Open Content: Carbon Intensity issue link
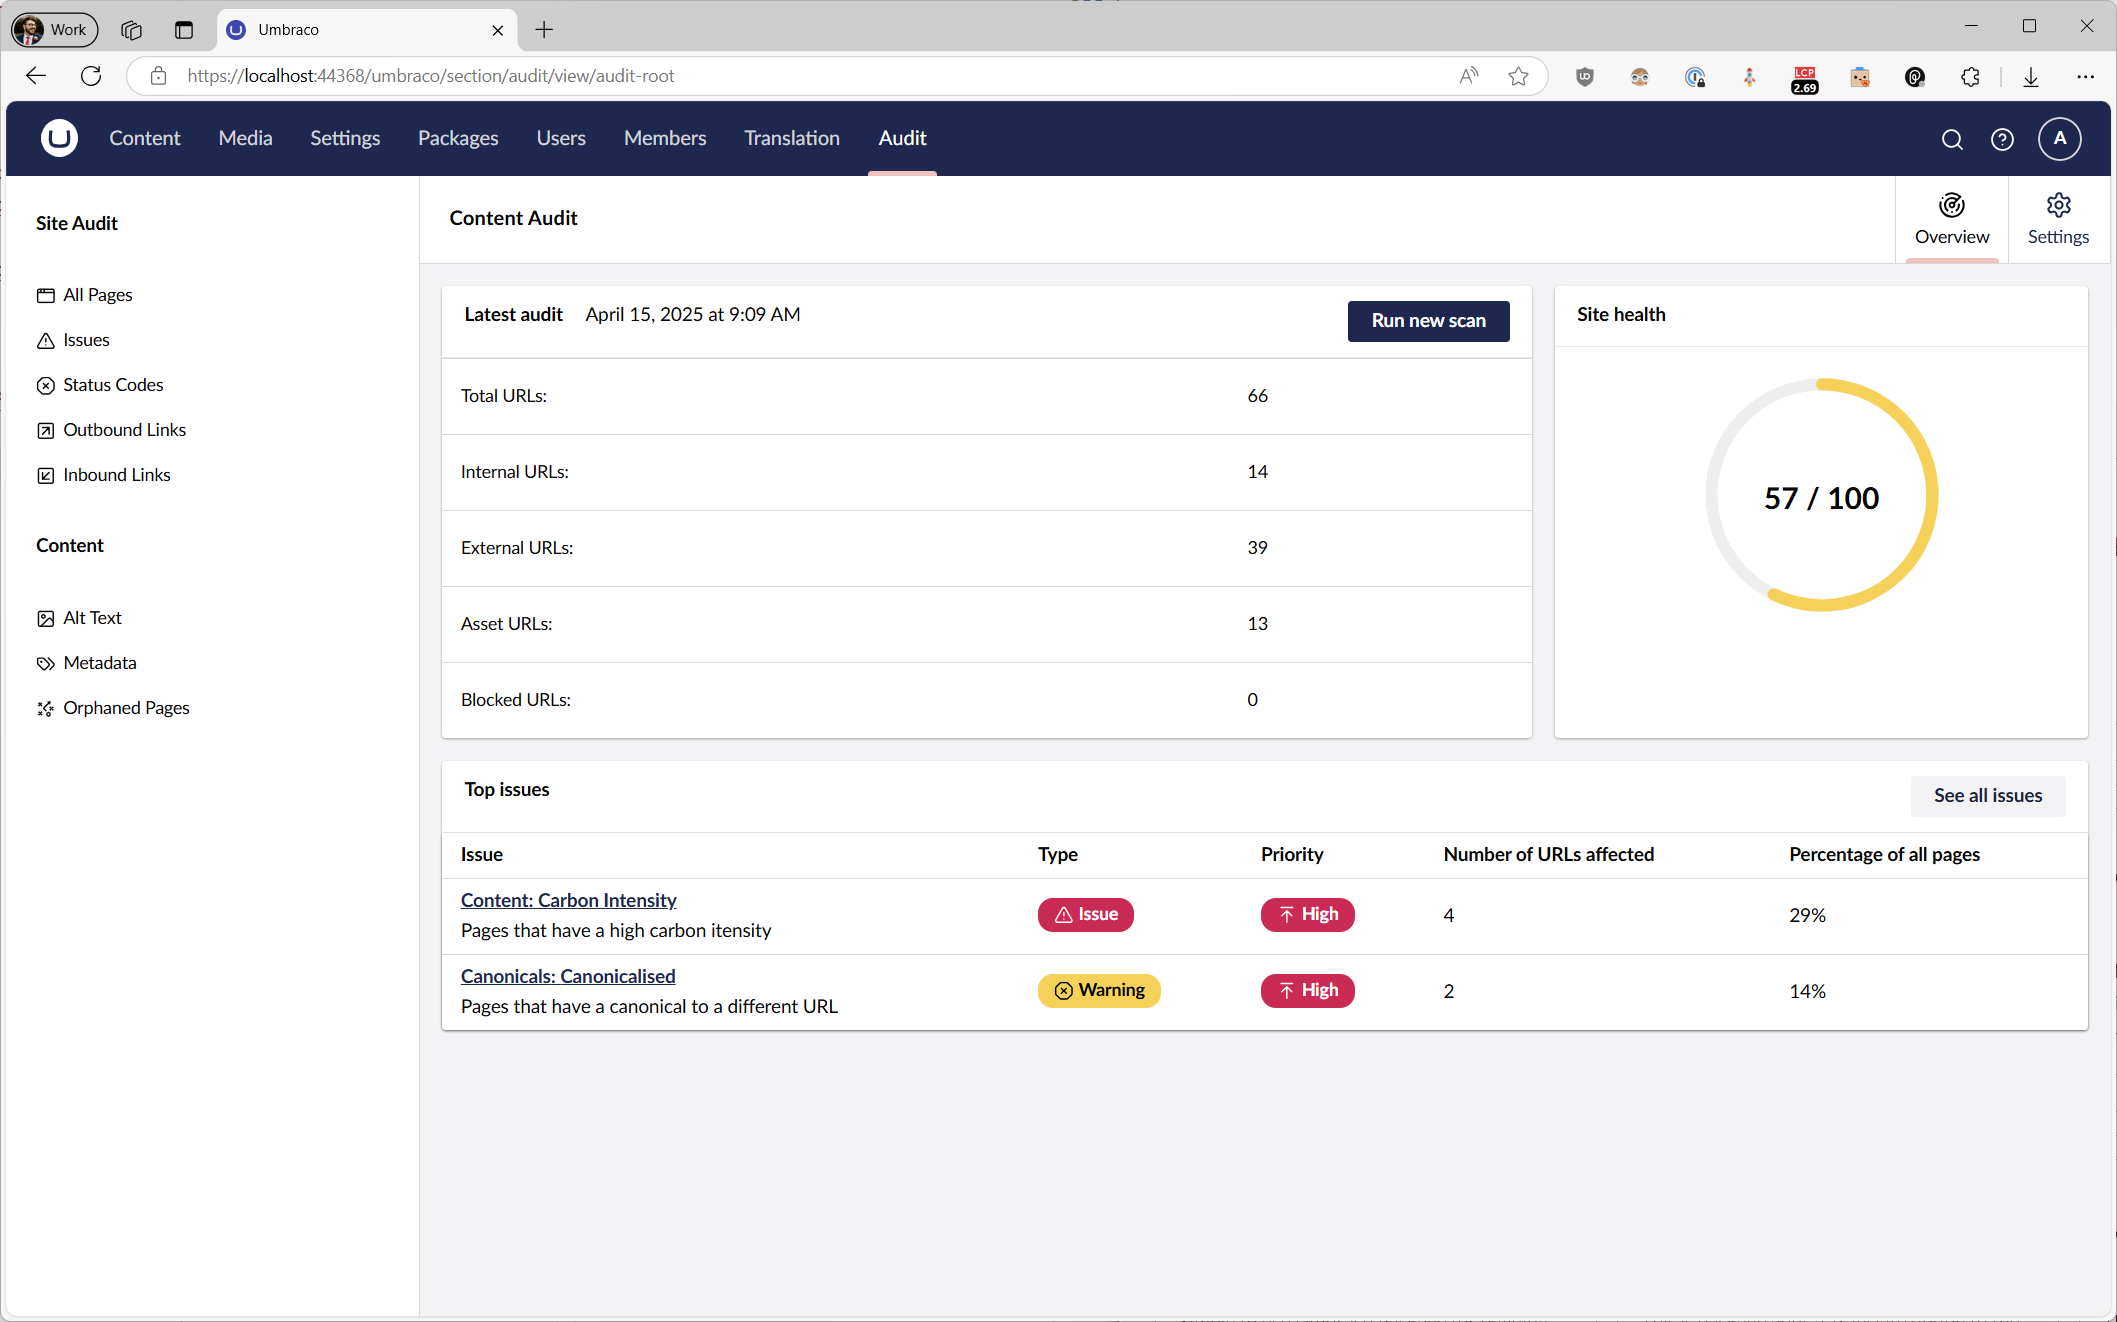The width and height of the screenshot is (2117, 1322). [568, 900]
